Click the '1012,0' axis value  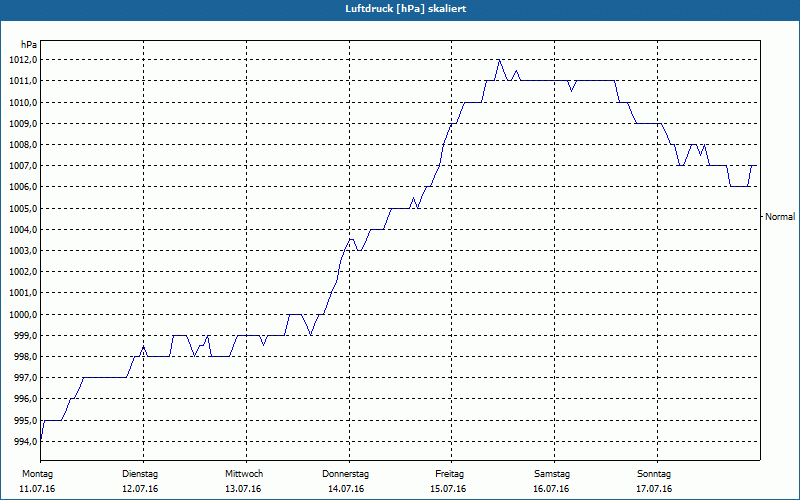23,60
